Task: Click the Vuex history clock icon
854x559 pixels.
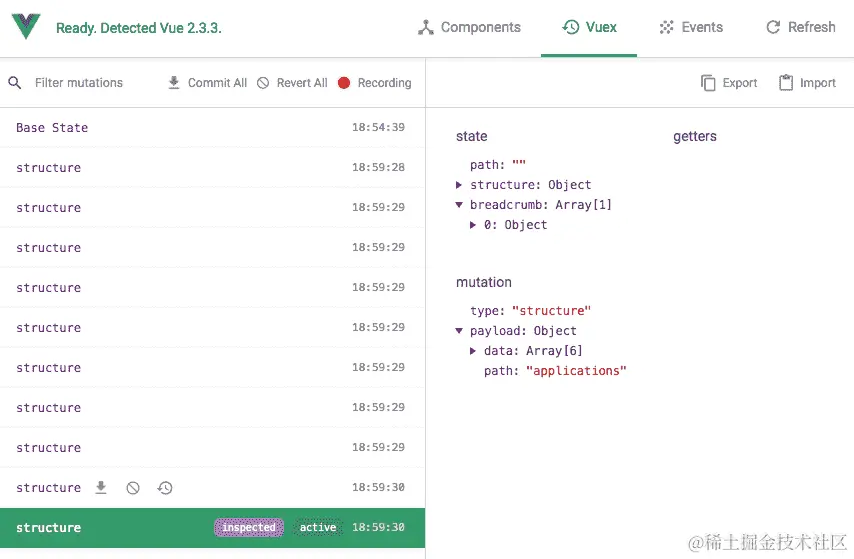Action: [570, 27]
